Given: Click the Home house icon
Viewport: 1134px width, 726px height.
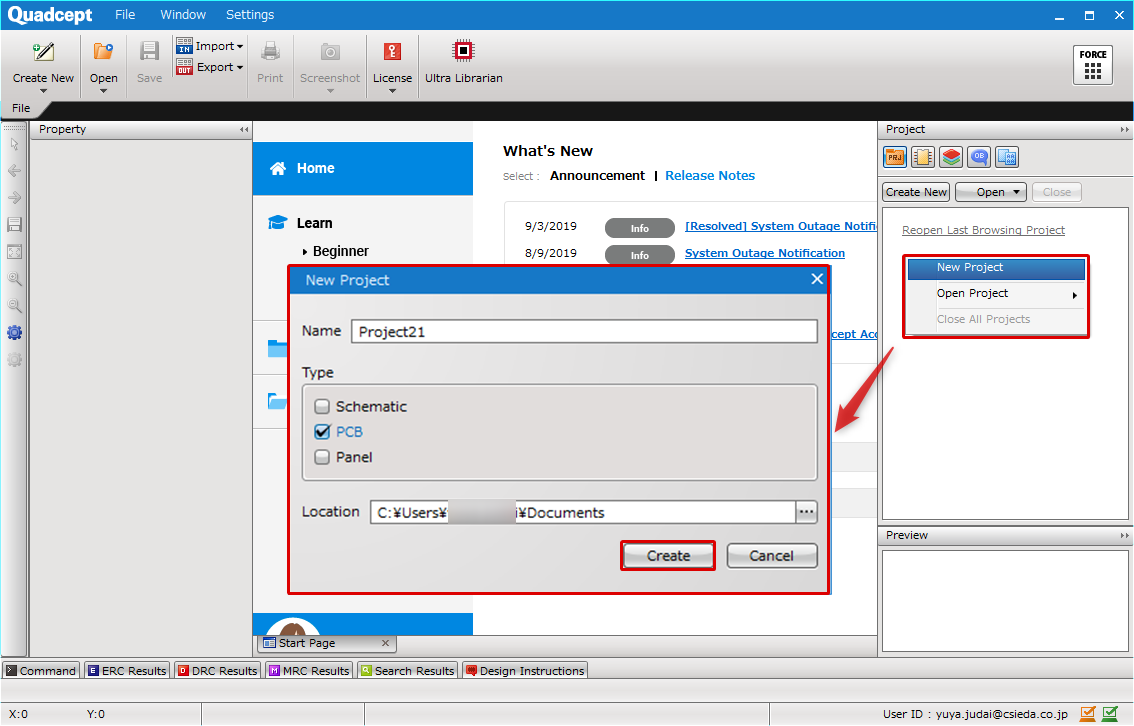Looking at the screenshot, I should coord(278,168).
